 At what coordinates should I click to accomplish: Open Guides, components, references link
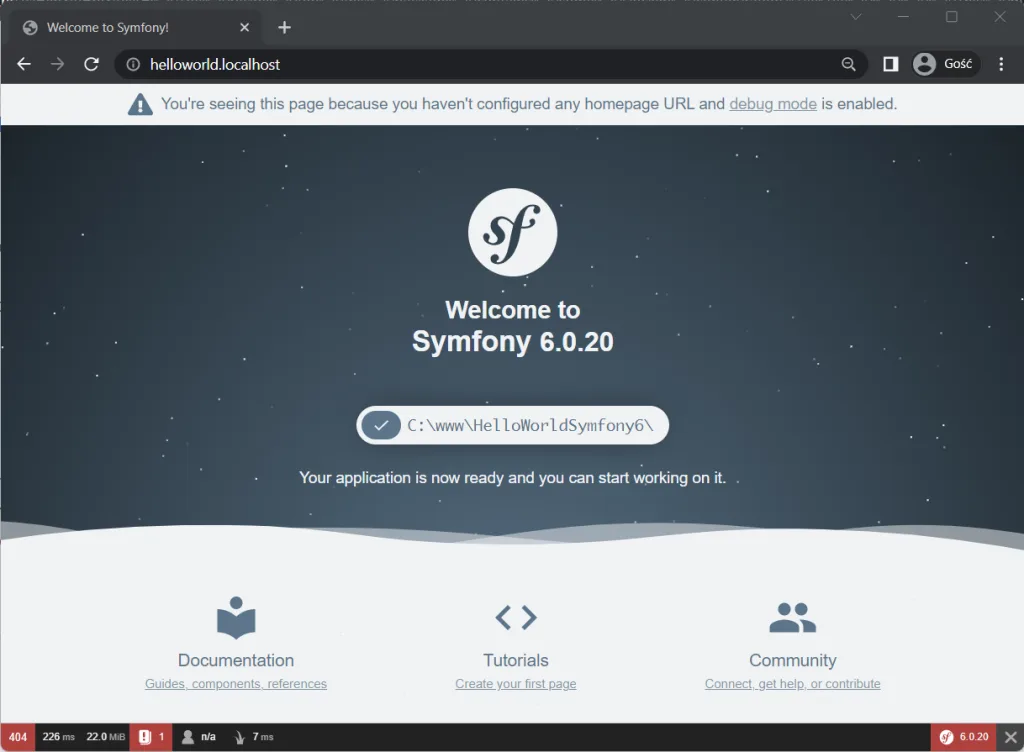pos(236,683)
